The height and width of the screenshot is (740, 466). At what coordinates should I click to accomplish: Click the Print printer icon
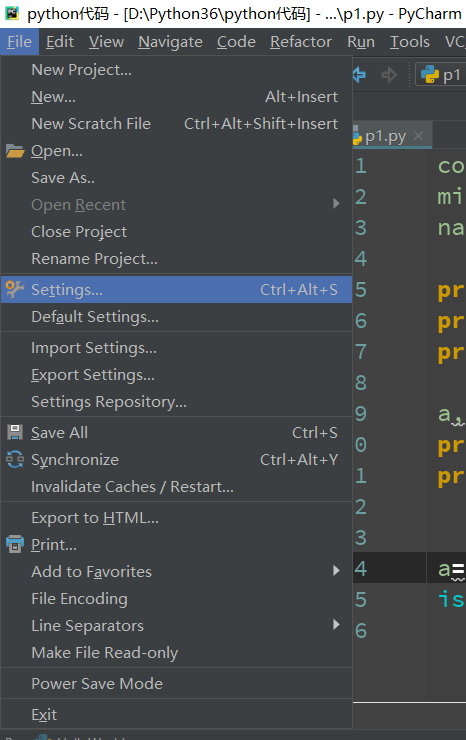15,544
